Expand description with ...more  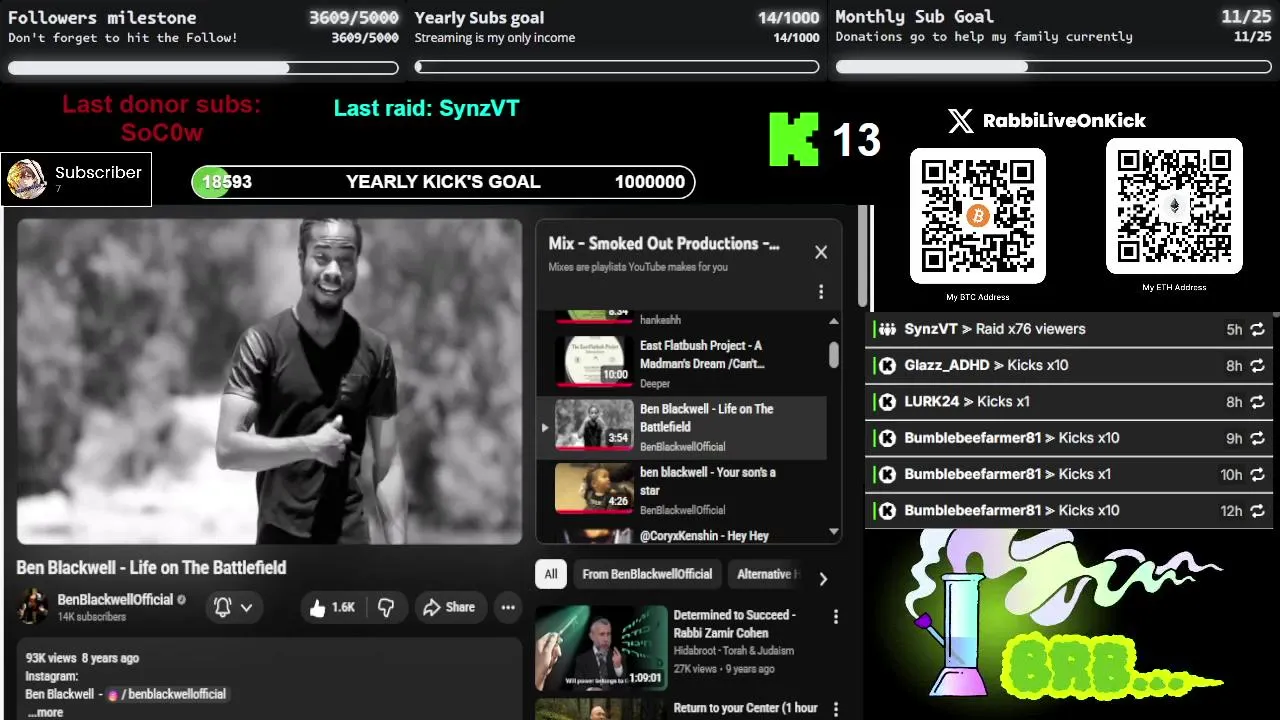tap(45, 712)
